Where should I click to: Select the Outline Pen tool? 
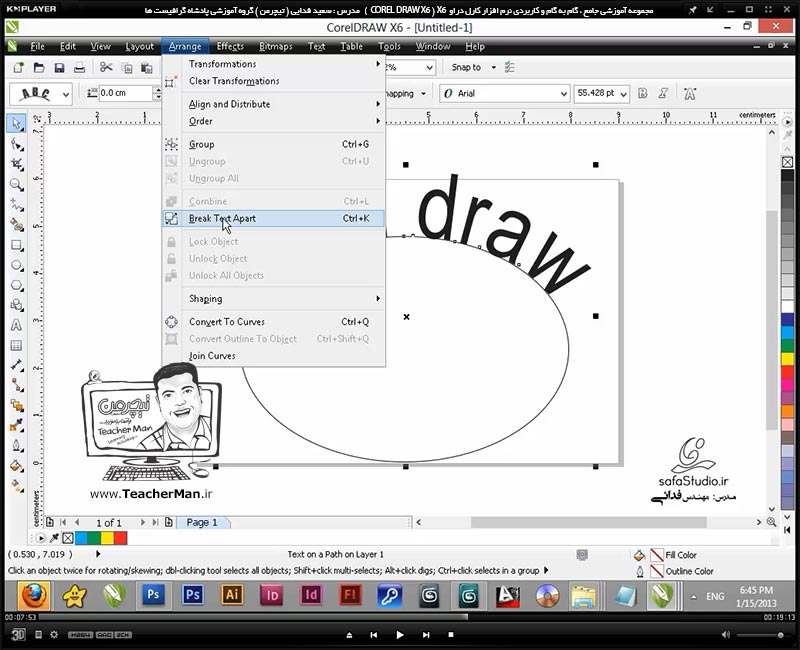tap(16, 445)
